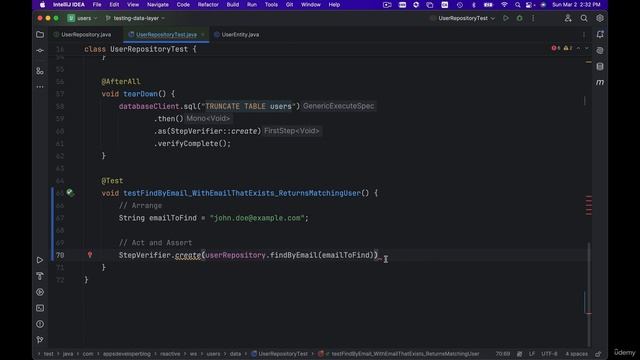The width and height of the screenshot is (640, 360).
Task: Open the Project tool window folder icon
Action: 40,35
